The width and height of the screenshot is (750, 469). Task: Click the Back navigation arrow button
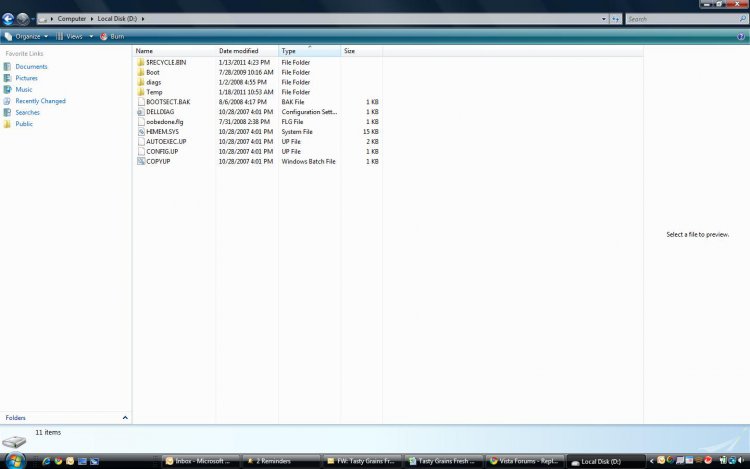(x=8, y=18)
